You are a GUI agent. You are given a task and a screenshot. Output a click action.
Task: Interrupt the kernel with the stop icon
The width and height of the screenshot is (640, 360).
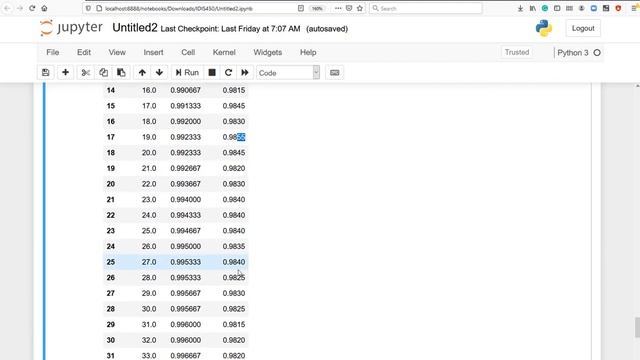(212, 73)
